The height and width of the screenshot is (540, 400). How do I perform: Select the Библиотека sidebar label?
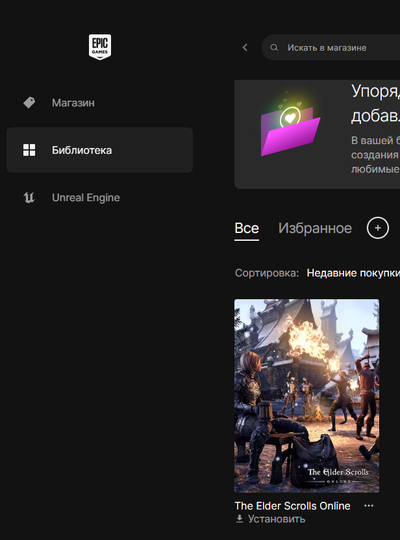click(x=82, y=150)
